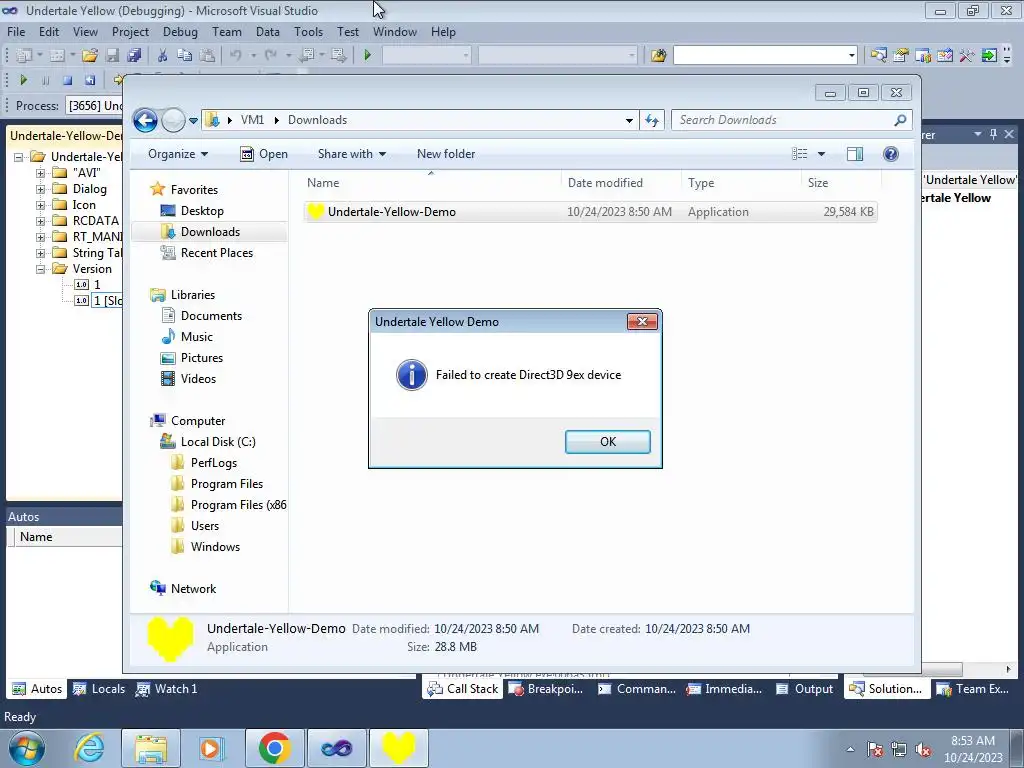The height and width of the screenshot is (768, 1024).
Task: Click the New Project toolbar icon
Action: (24, 56)
